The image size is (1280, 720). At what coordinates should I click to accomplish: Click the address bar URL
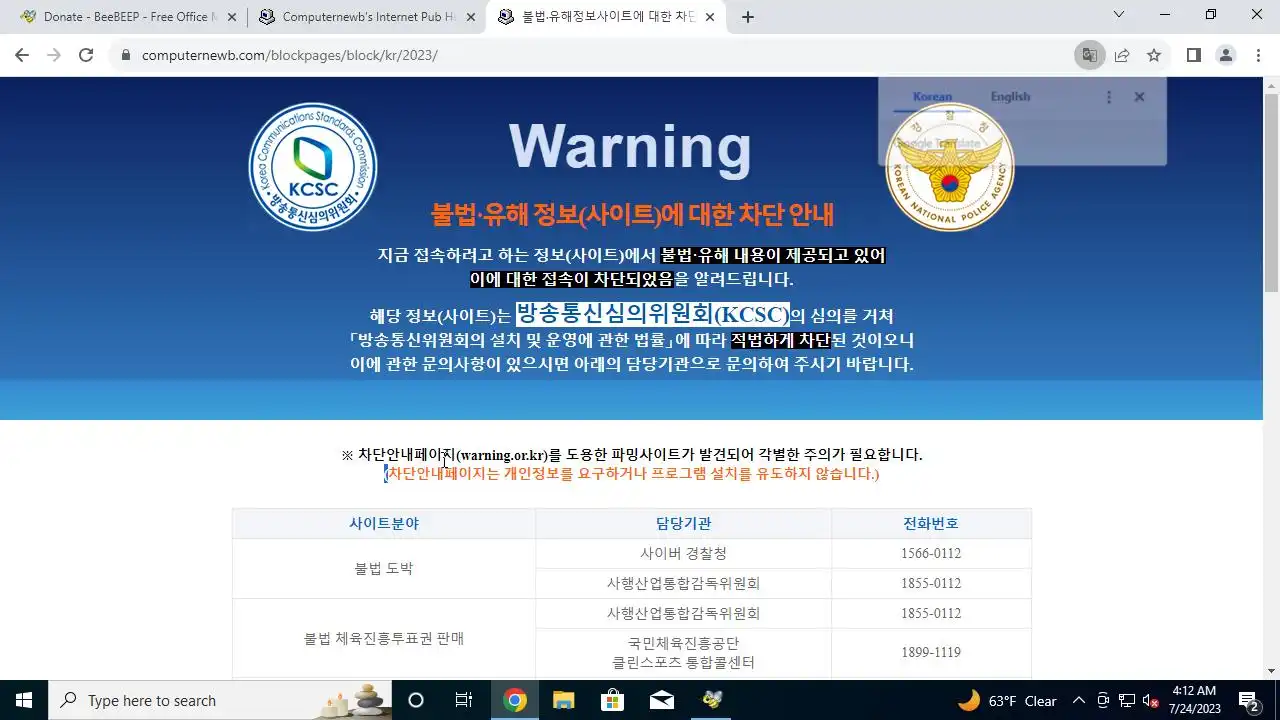pyautogui.click(x=289, y=55)
